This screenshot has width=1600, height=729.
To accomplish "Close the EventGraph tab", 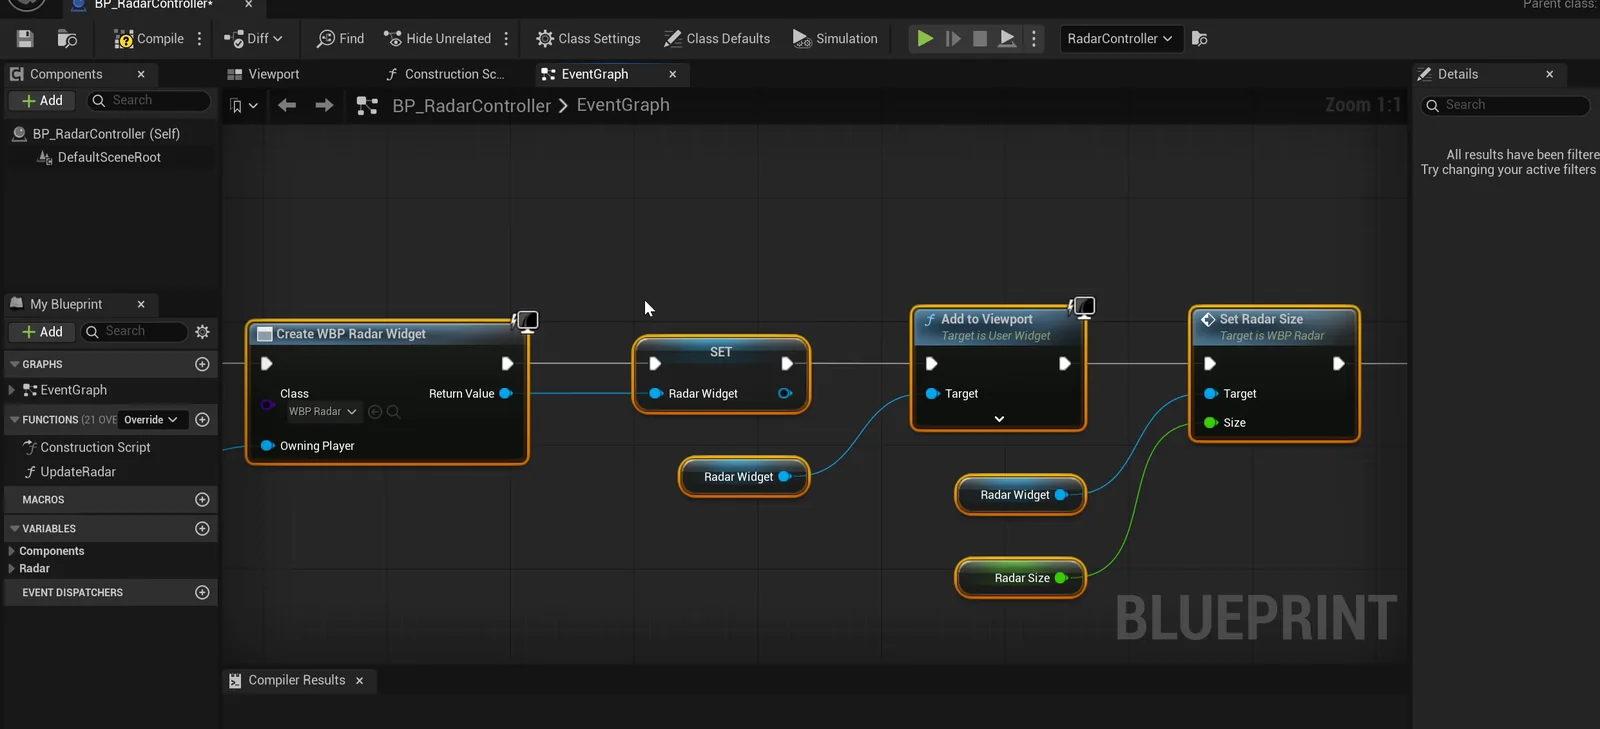I will coord(673,74).
